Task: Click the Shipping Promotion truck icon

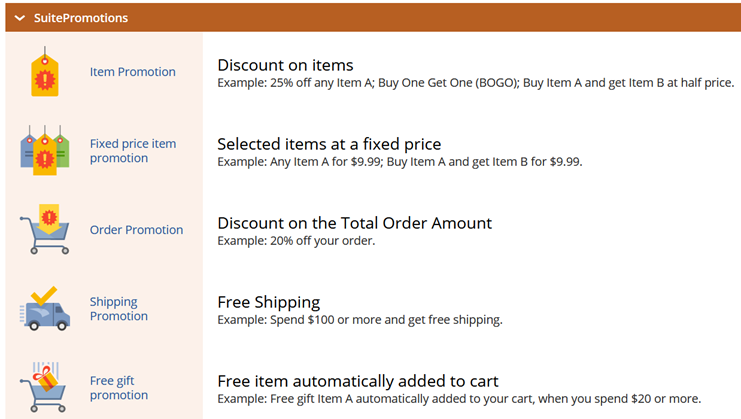Action: pos(45,308)
